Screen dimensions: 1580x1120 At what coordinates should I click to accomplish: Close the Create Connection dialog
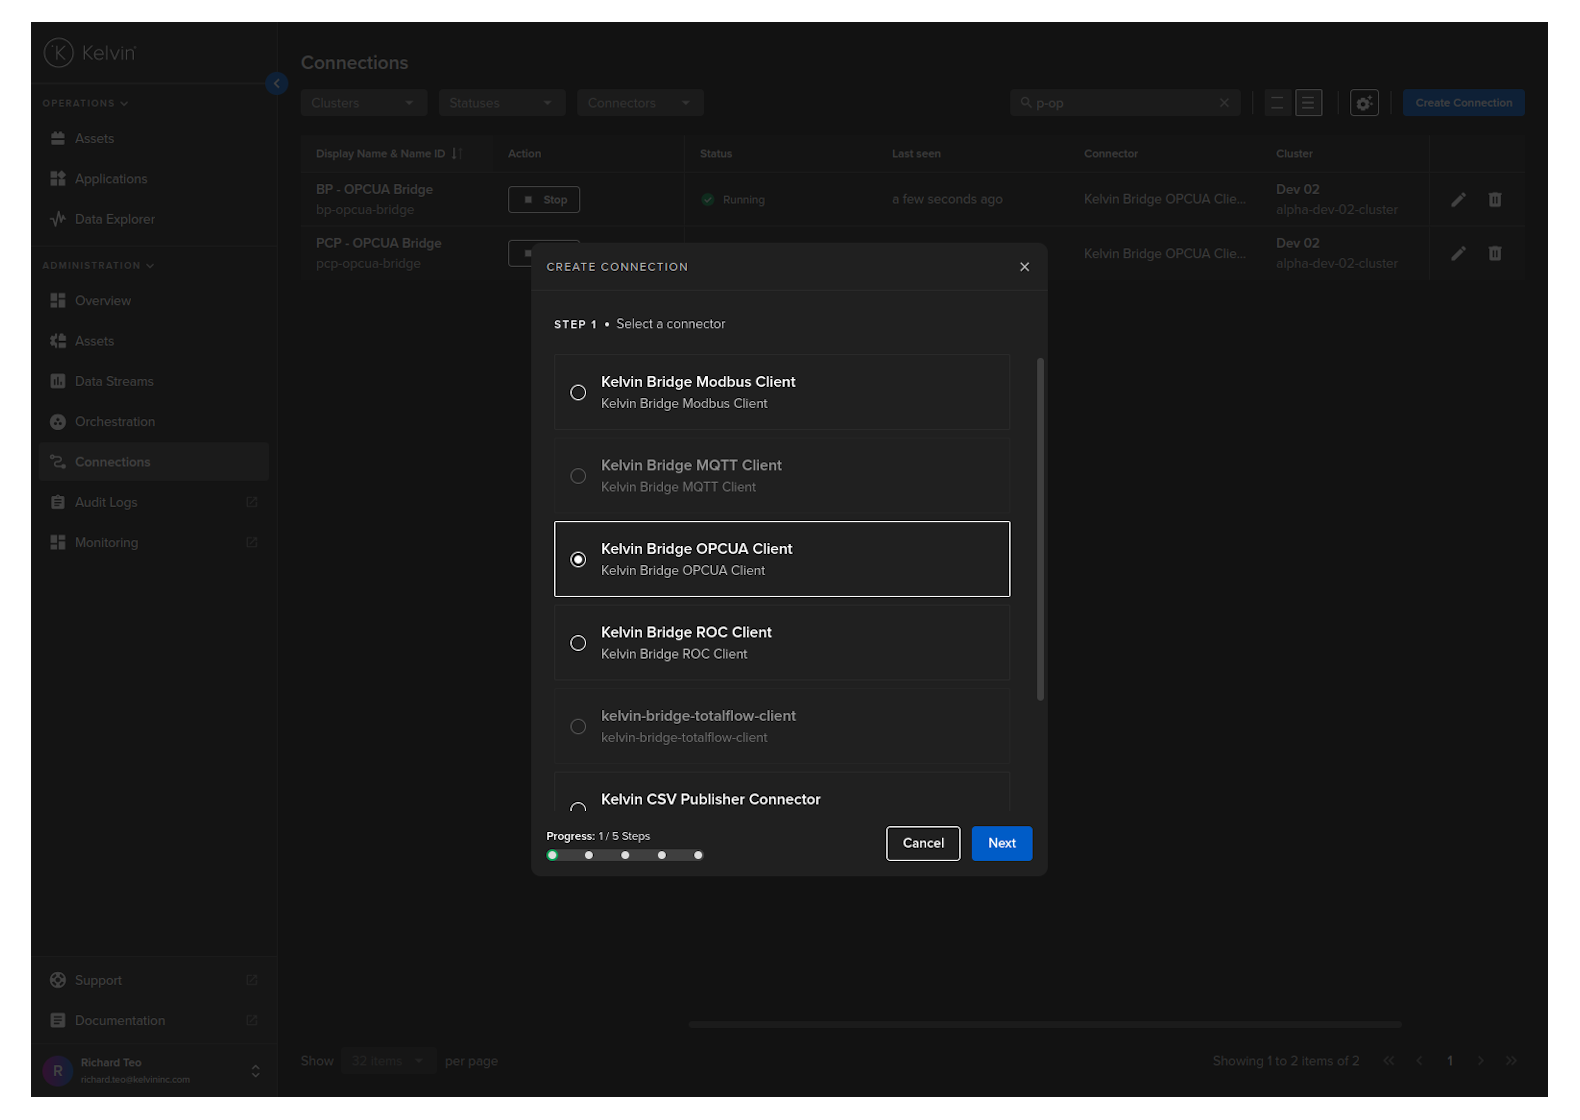[1024, 267]
